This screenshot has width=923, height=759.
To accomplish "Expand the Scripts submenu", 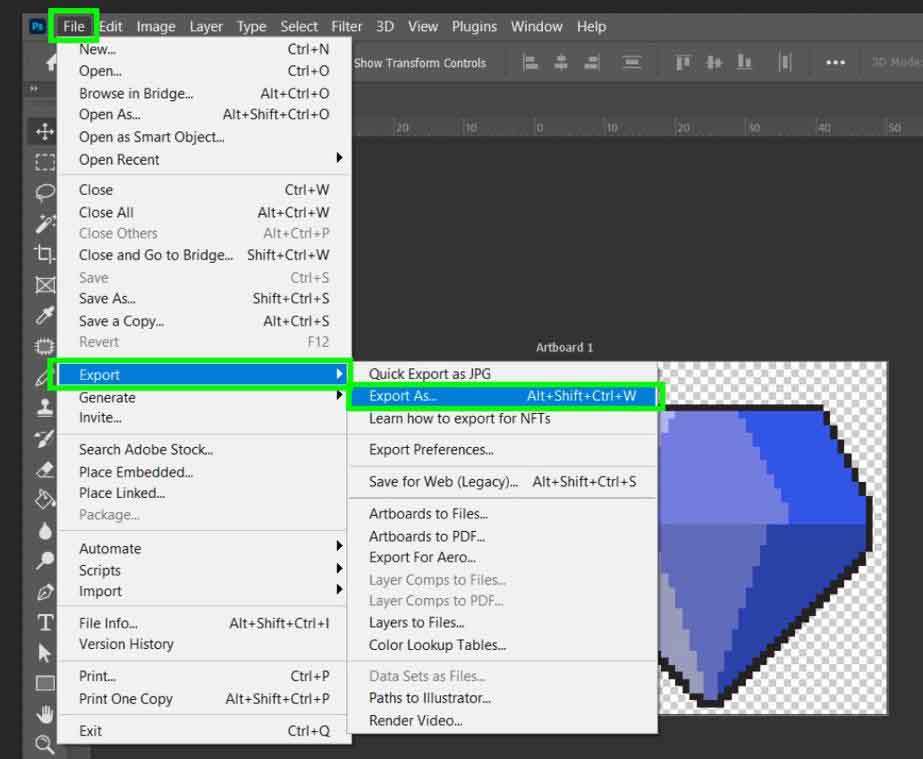I will [x=205, y=570].
